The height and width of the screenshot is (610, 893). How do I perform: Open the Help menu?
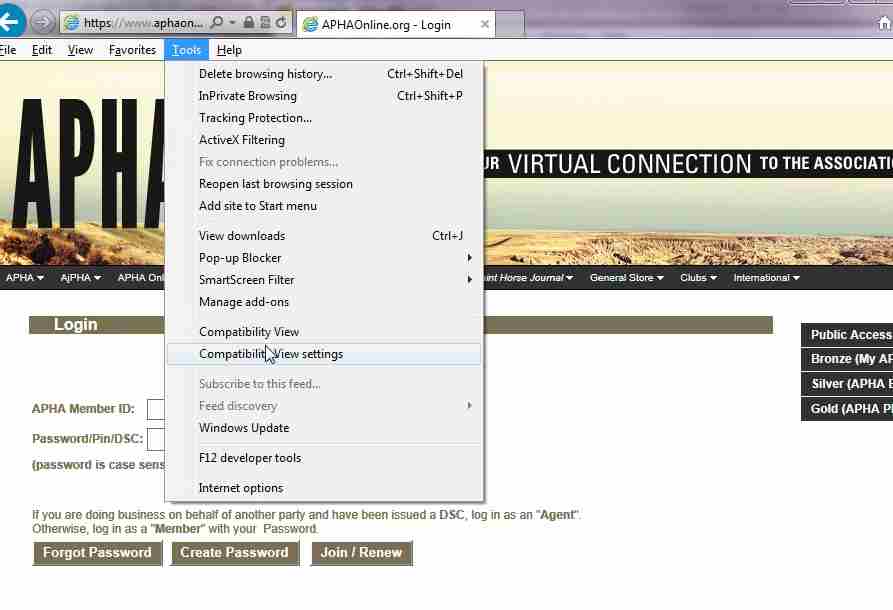[x=230, y=50]
